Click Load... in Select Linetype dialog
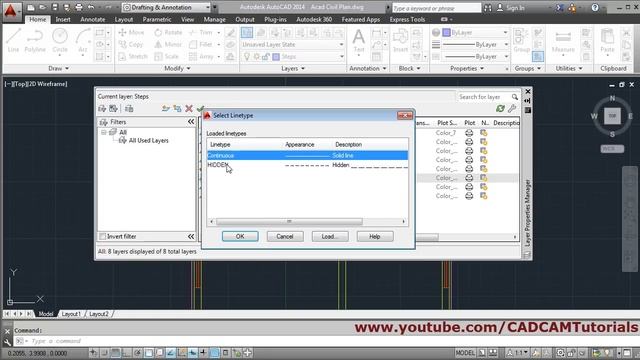Image resolution: width=640 pixels, height=360 pixels. point(330,236)
